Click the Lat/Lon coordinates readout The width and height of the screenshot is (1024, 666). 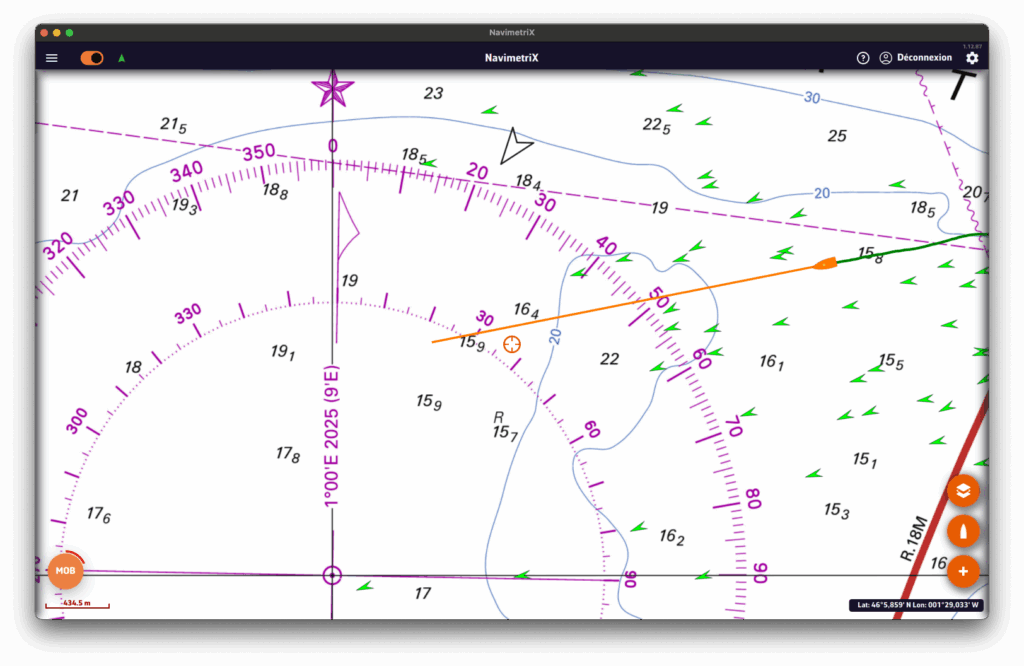coord(915,605)
